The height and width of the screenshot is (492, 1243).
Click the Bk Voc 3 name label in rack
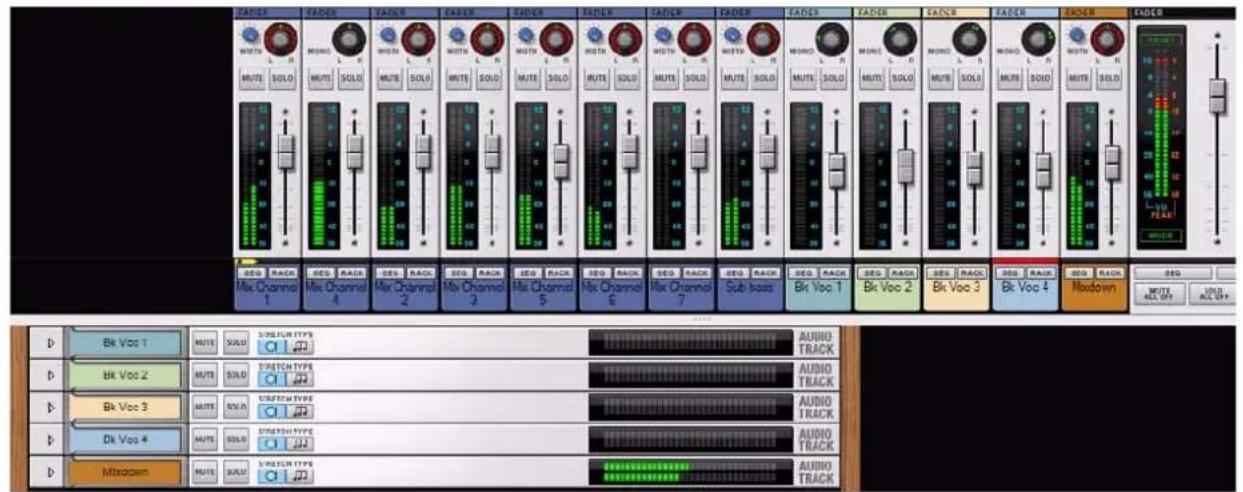(x=125, y=407)
